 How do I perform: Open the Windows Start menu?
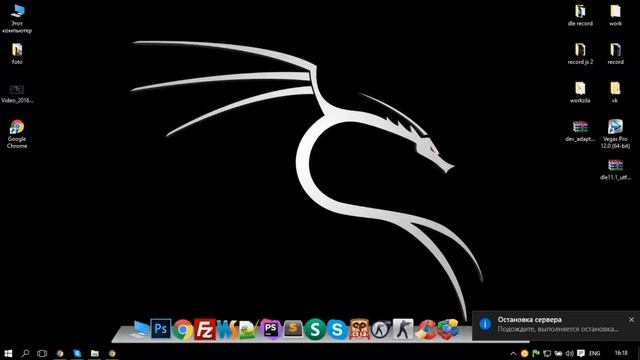(x=8, y=353)
